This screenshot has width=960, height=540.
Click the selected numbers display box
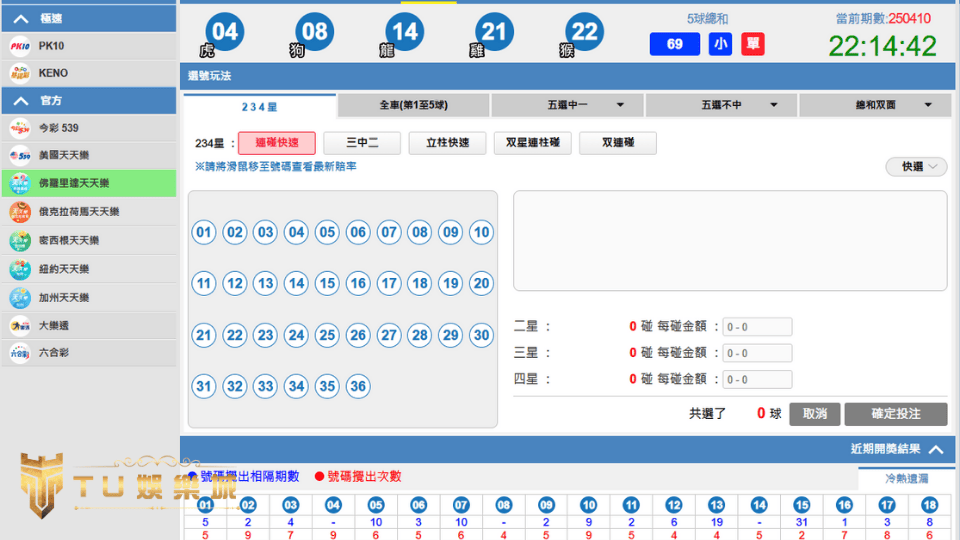tap(730, 241)
